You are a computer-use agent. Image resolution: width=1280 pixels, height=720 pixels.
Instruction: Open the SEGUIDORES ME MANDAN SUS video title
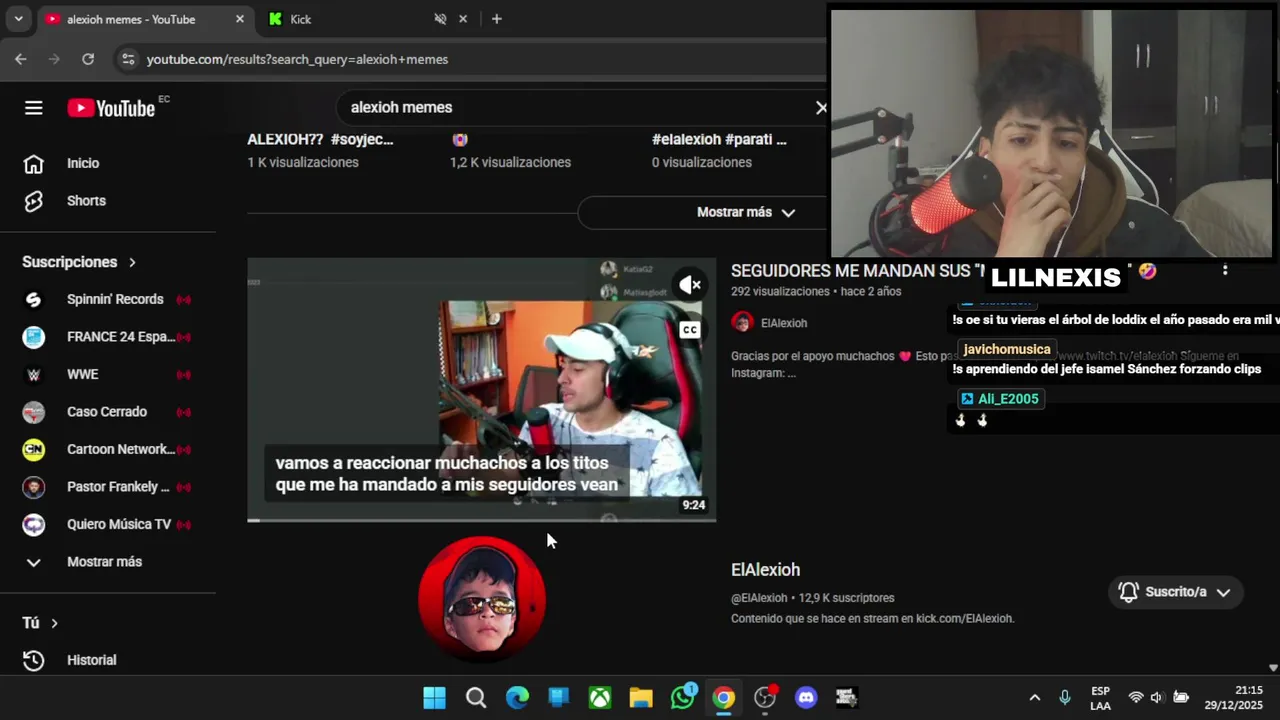tap(858, 271)
